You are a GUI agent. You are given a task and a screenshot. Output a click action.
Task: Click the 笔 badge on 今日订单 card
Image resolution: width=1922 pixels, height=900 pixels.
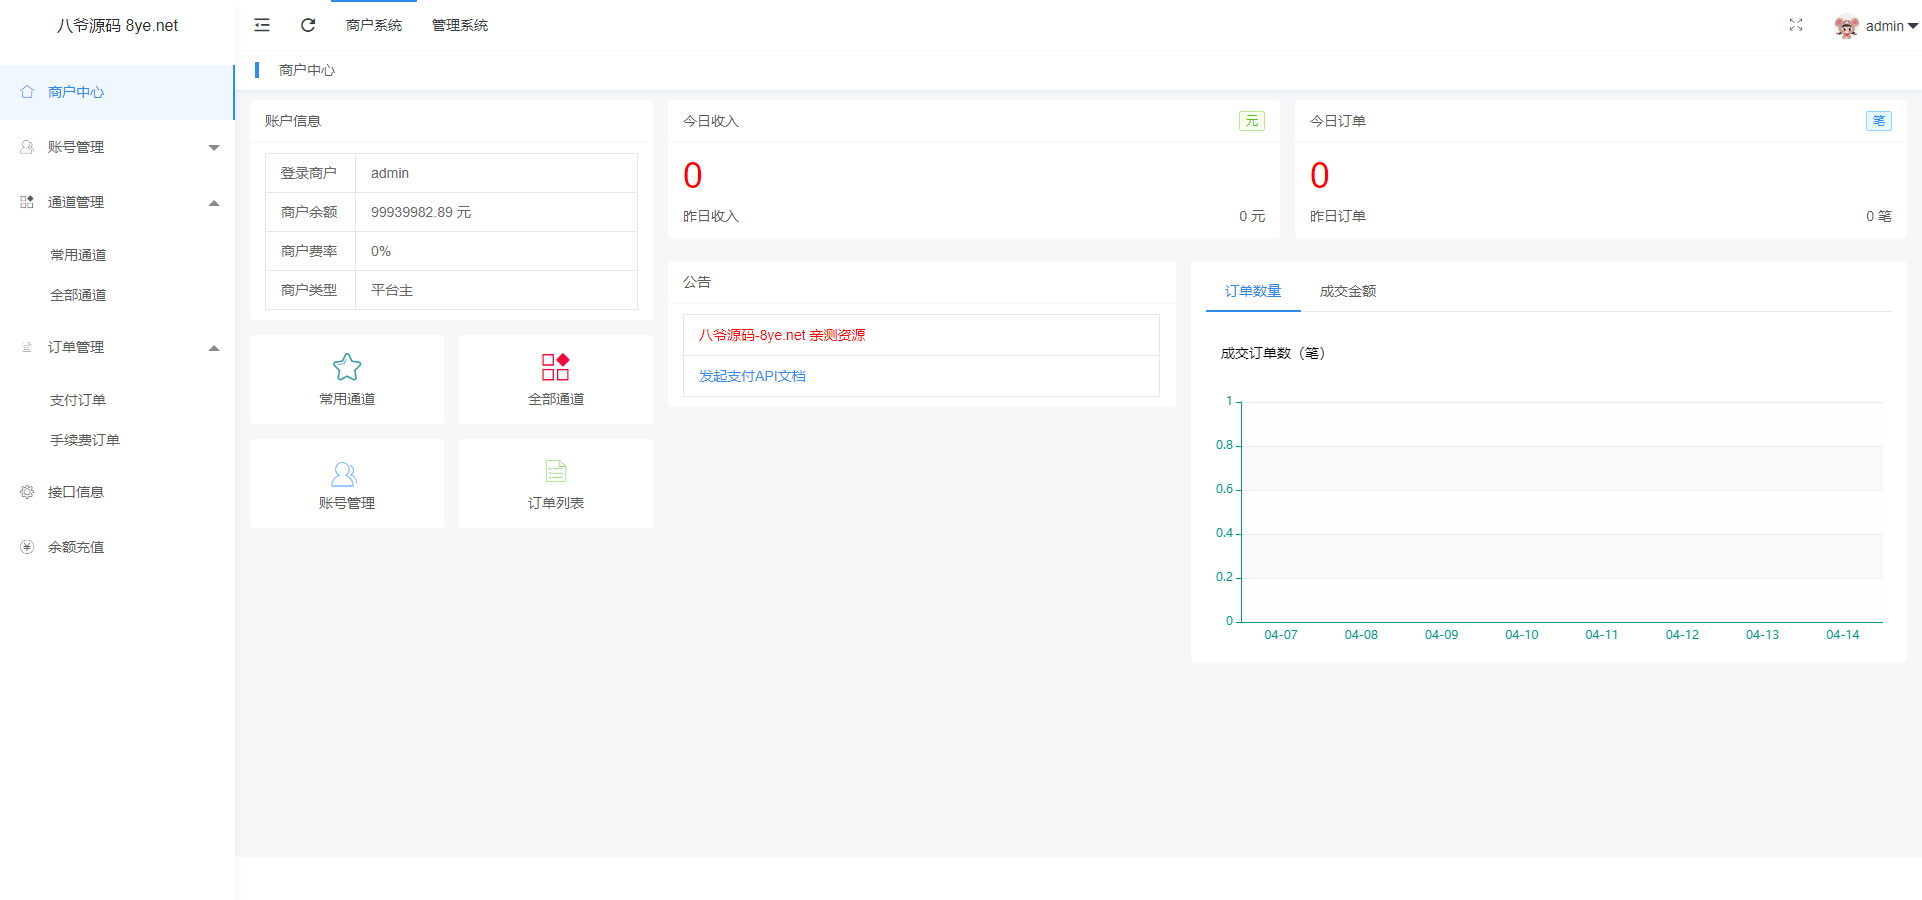1879,120
